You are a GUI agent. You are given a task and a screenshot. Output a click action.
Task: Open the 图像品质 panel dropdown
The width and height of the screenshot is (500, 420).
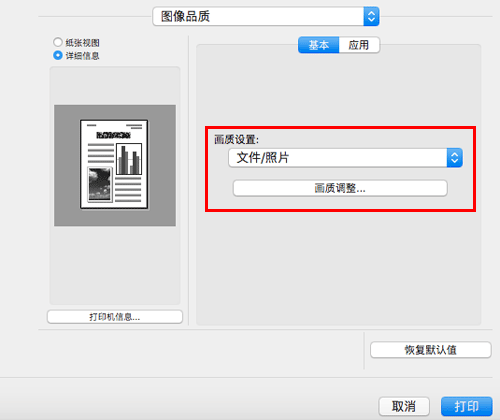coord(266,16)
